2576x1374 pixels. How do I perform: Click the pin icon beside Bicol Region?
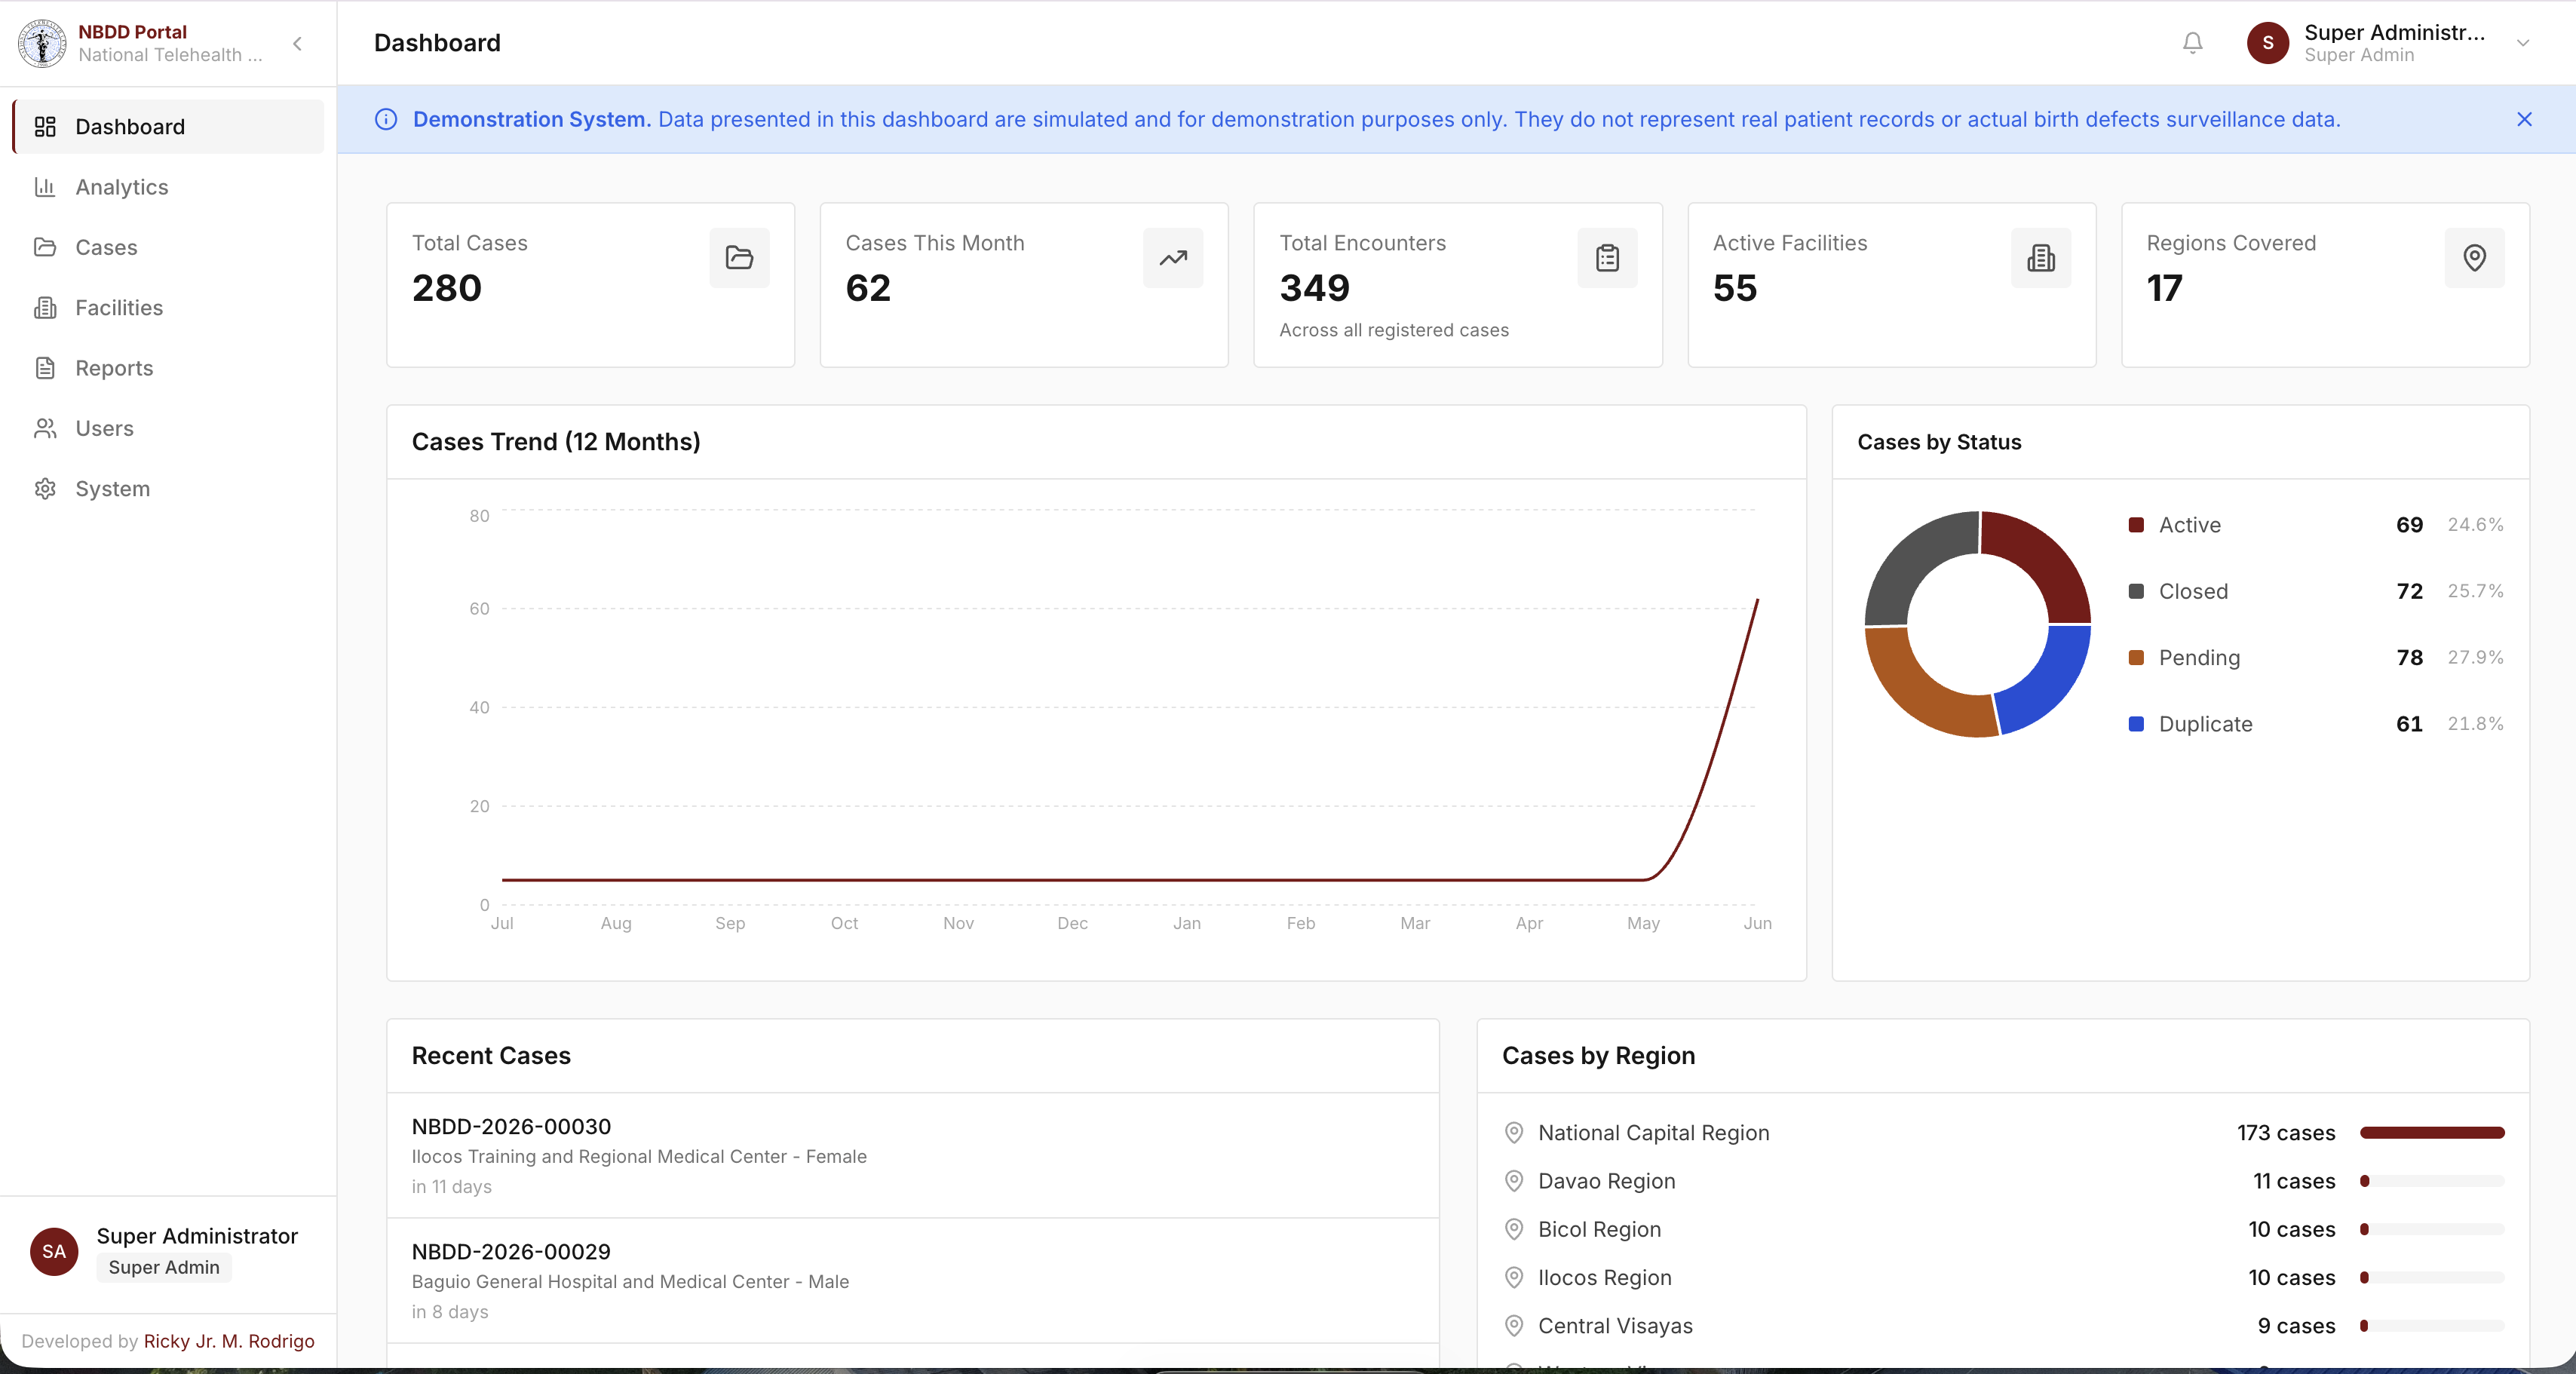pyautogui.click(x=1514, y=1229)
